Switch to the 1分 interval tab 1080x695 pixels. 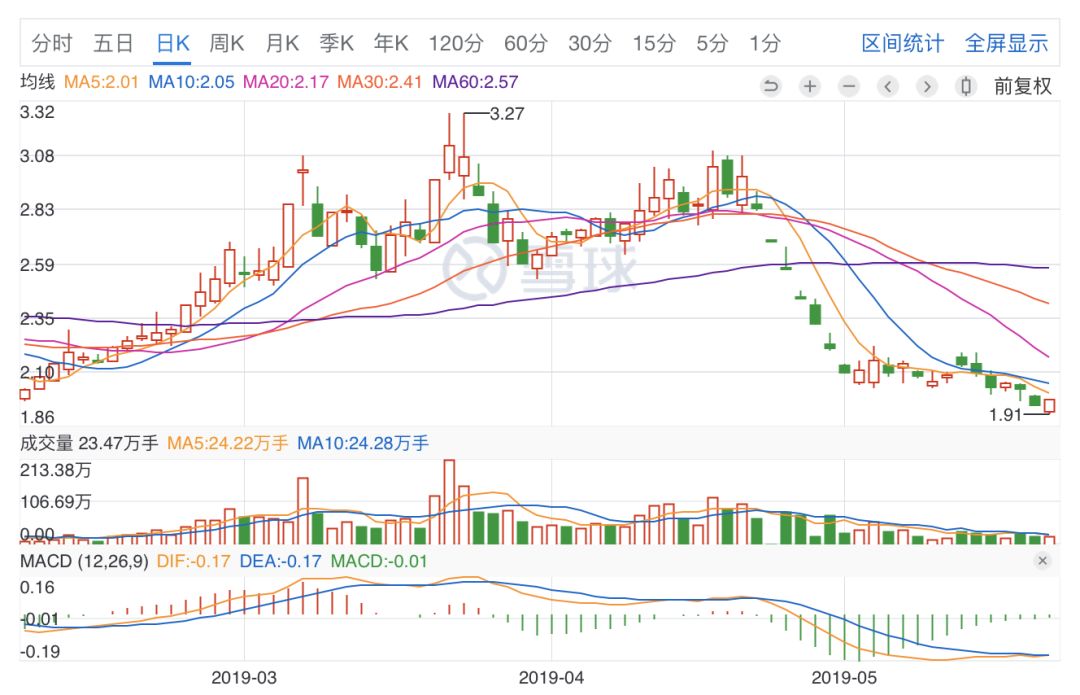[765, 43]
